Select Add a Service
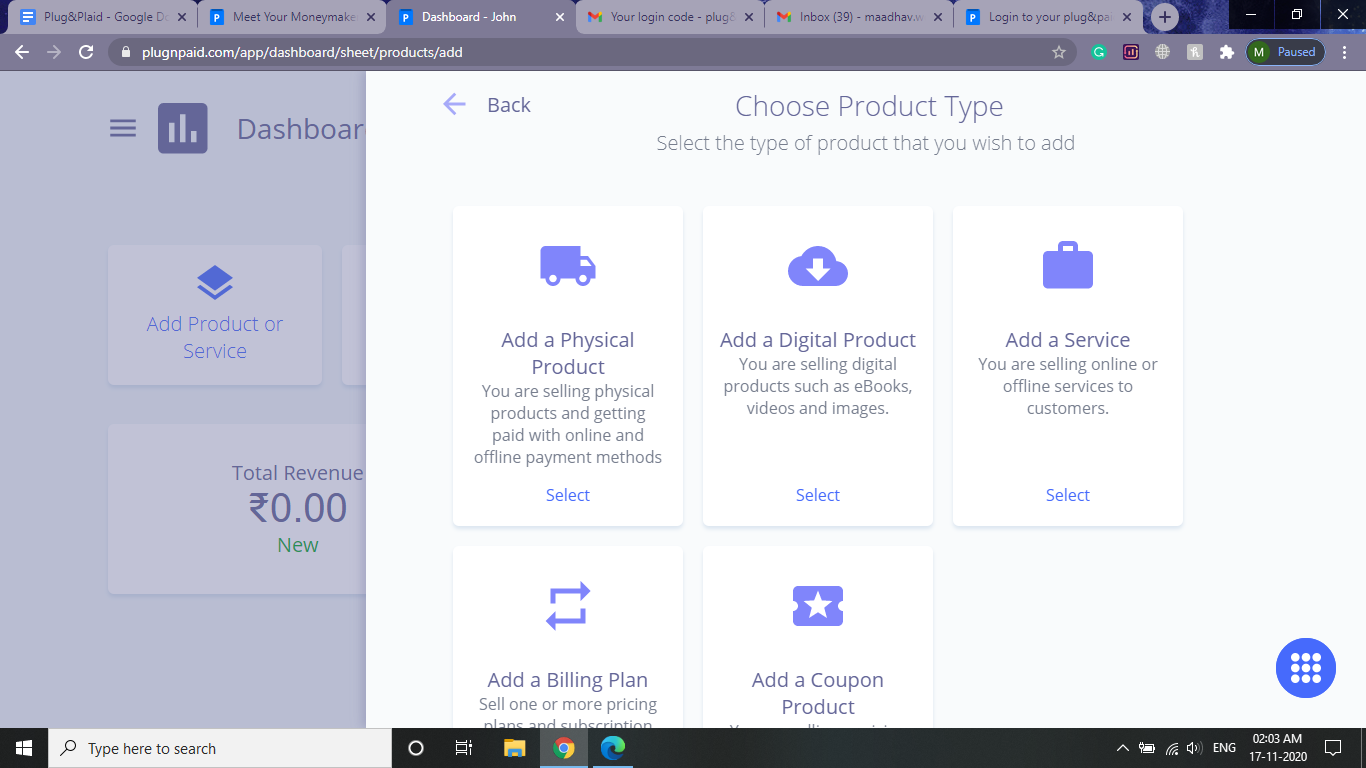 click(x=1068, y=495)
